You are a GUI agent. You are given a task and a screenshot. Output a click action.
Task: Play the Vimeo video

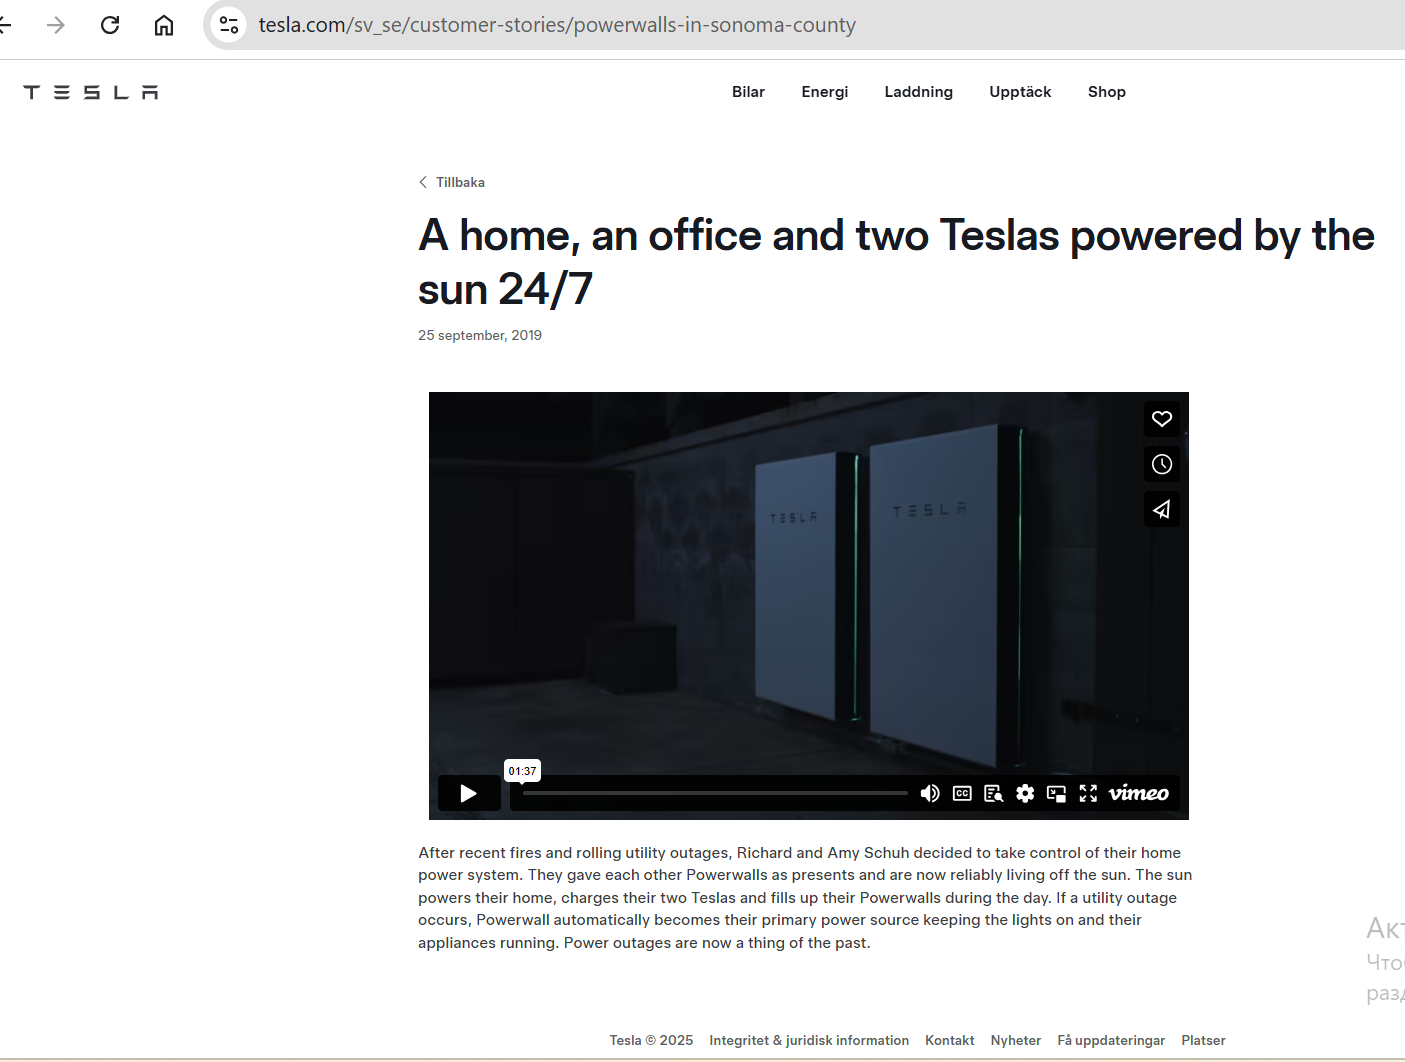coord(469,794)
